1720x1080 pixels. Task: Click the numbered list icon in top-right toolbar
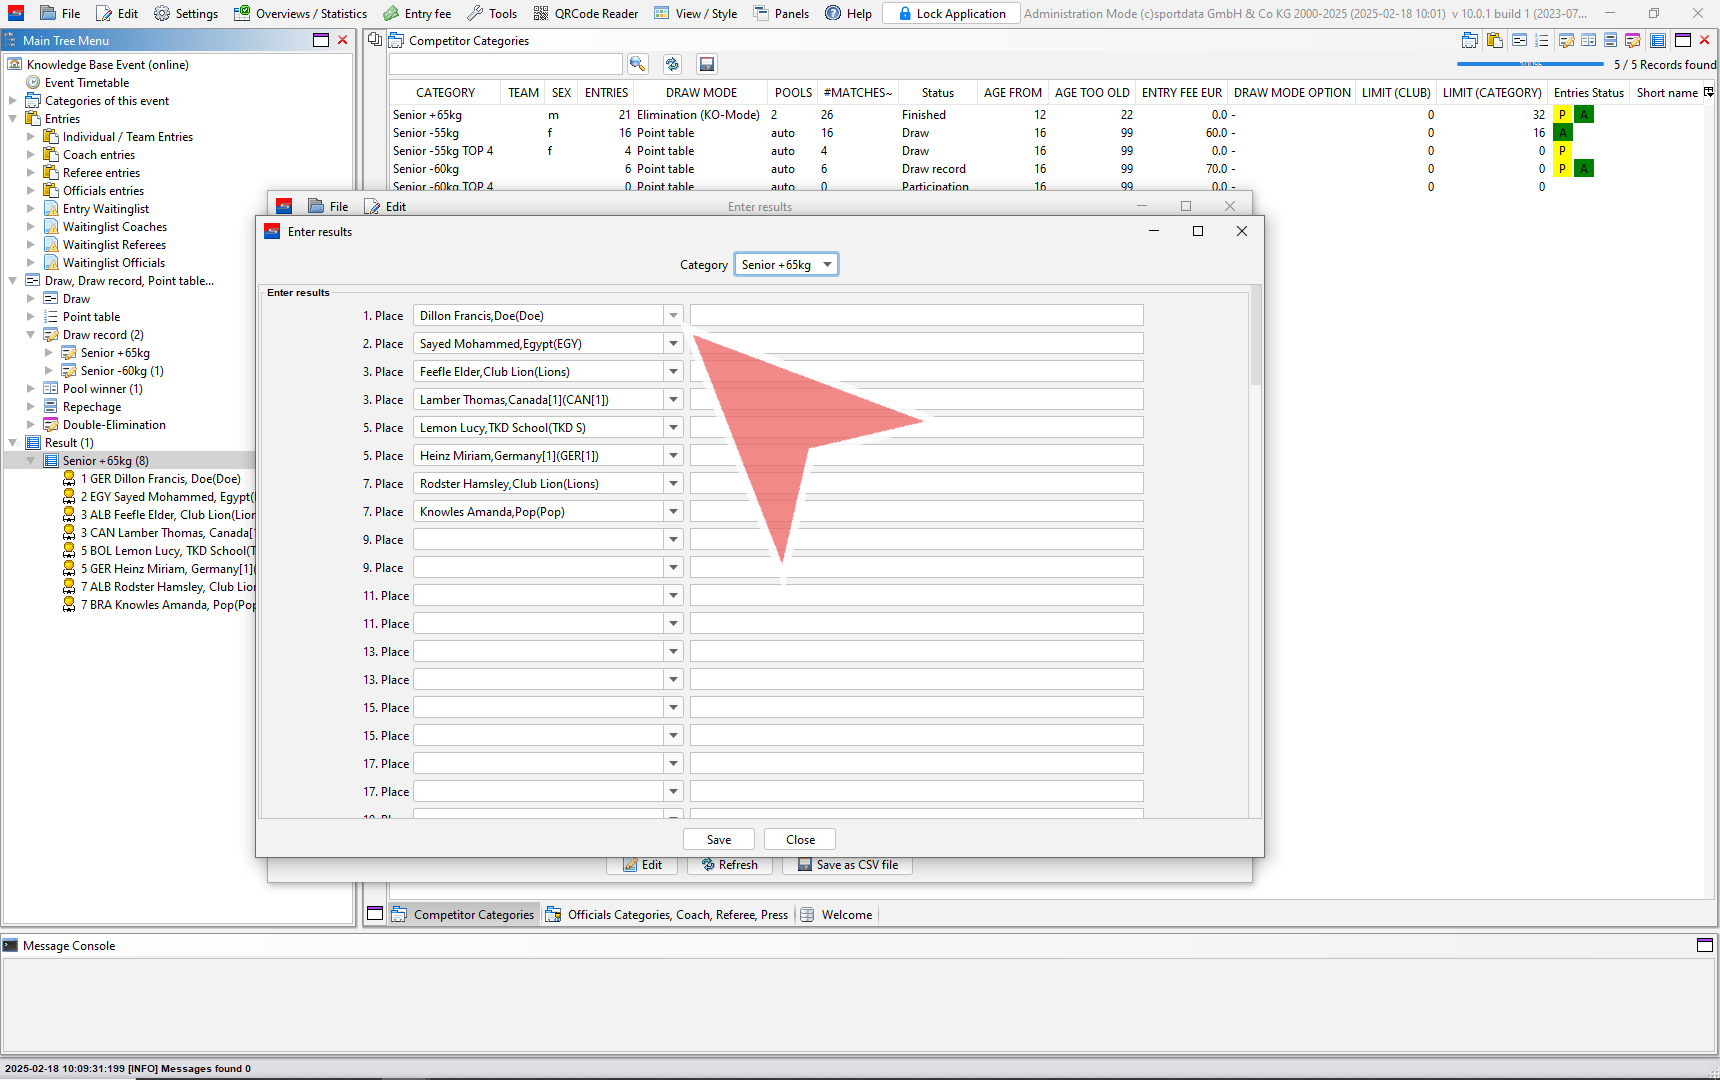click(1542, 40)
